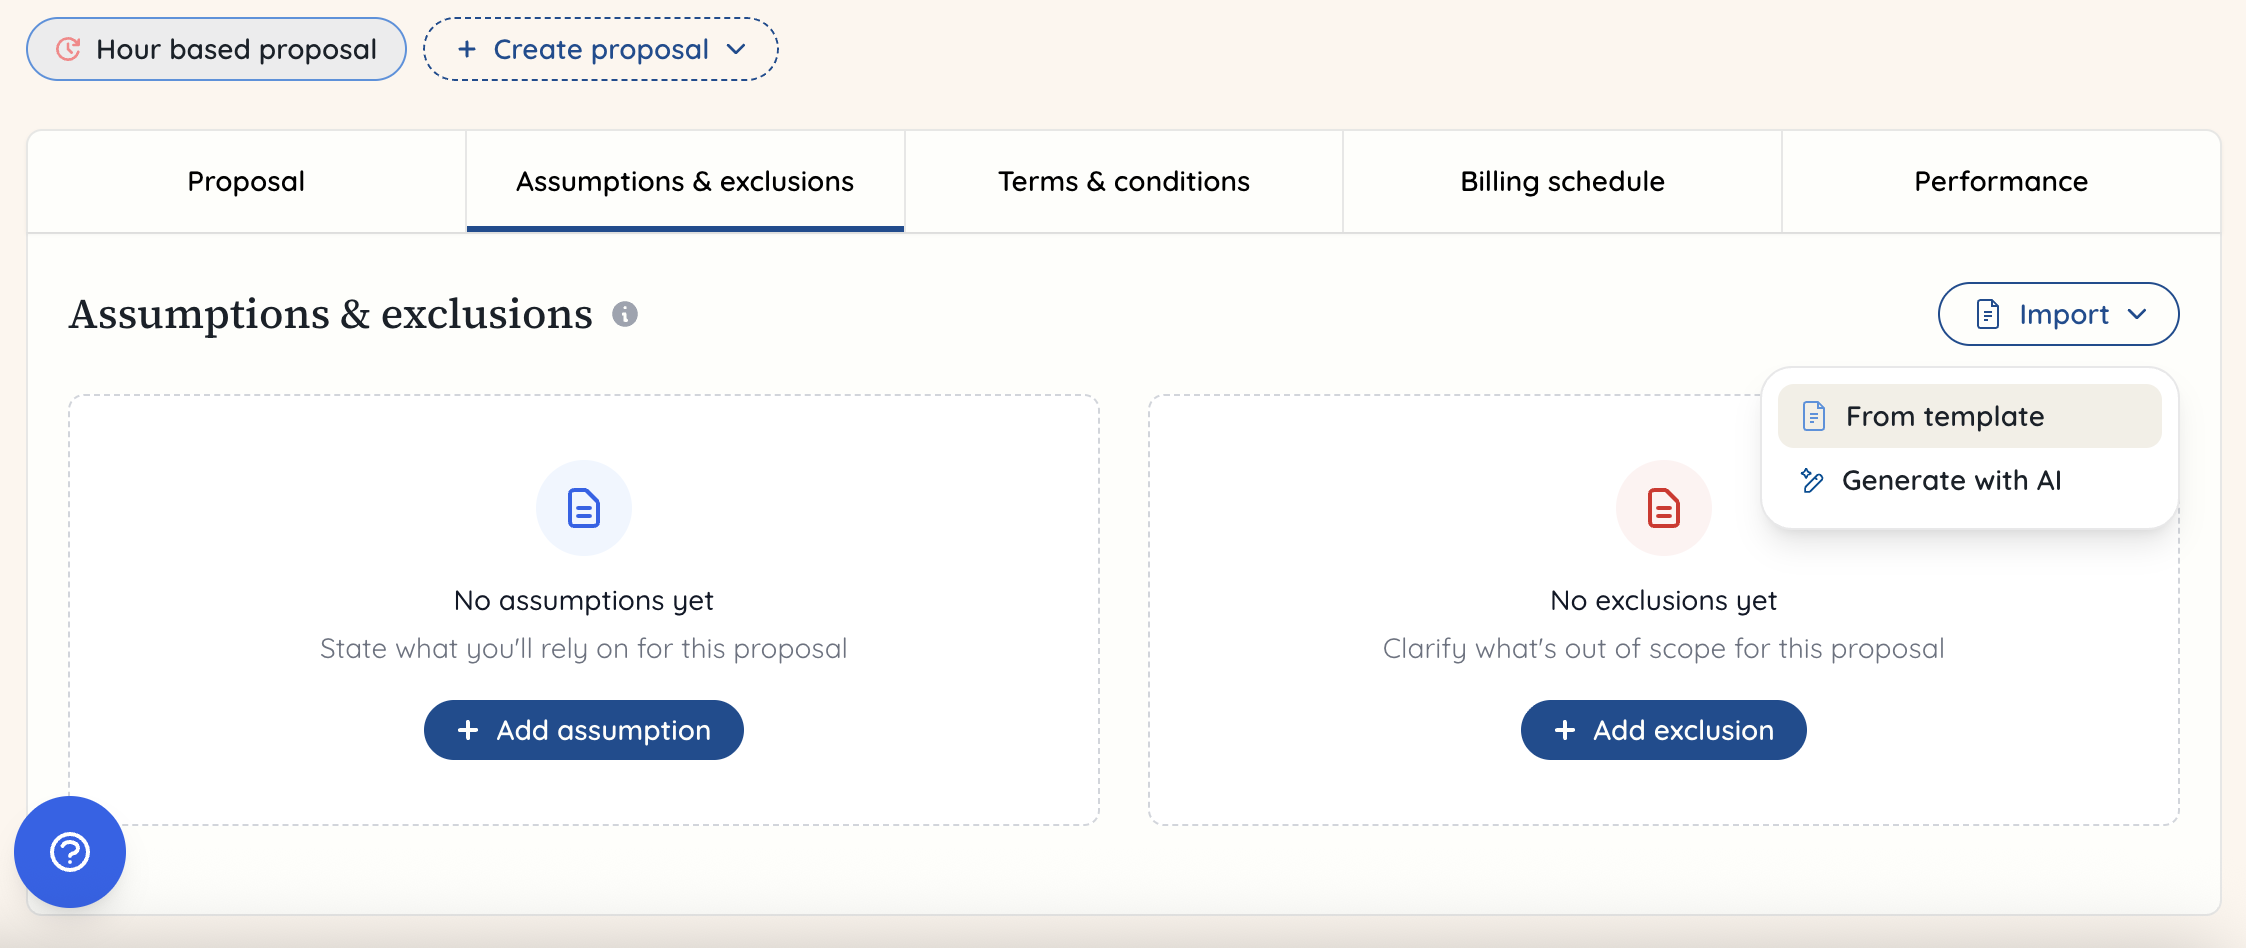Screen dimensions: 2246x948
Task: Click the info icon beside Assumptions & exclusions heading
Action: click(x=626, y=314)
